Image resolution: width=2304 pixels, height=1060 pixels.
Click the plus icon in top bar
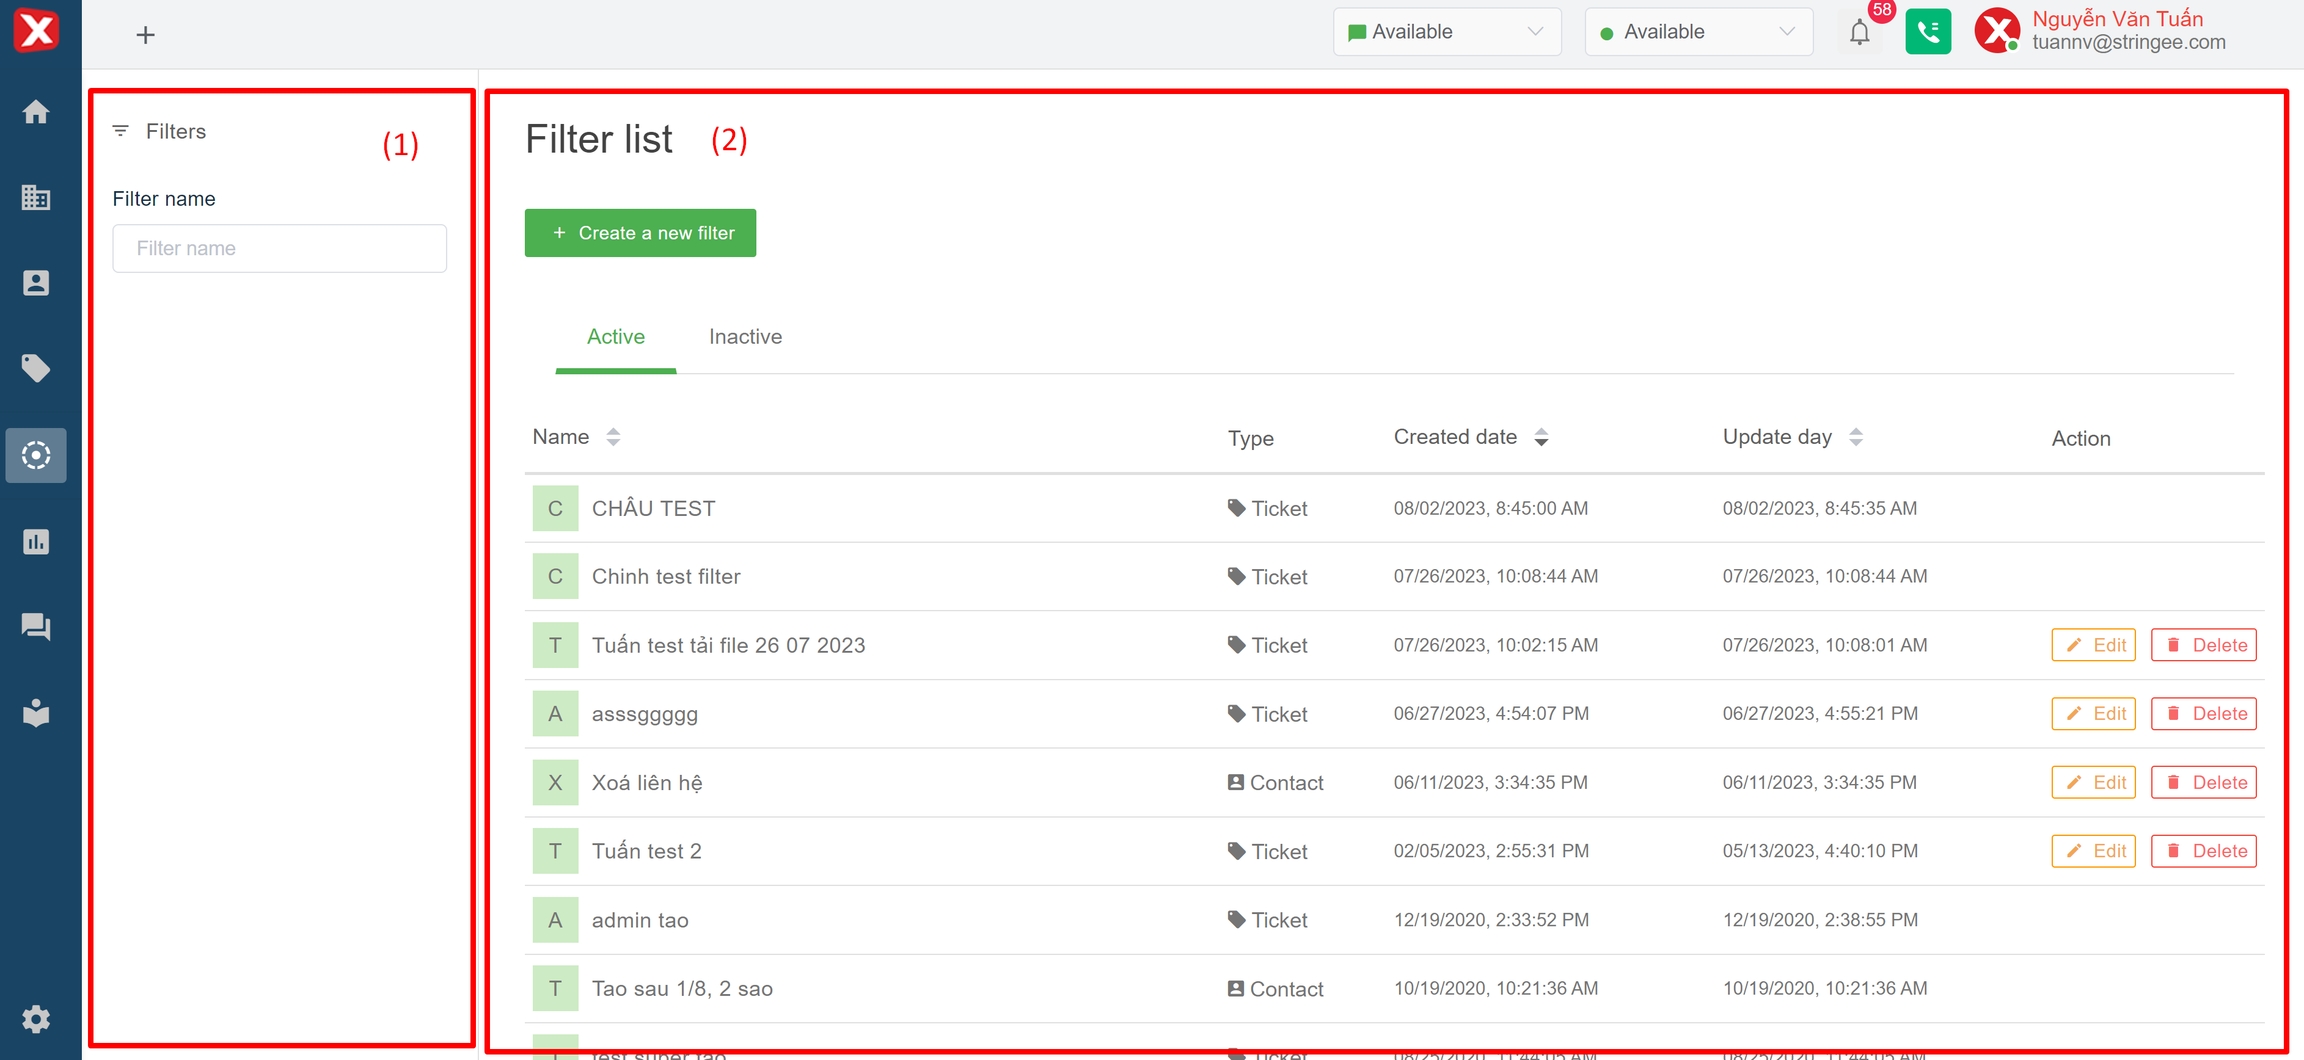(146, 35)
